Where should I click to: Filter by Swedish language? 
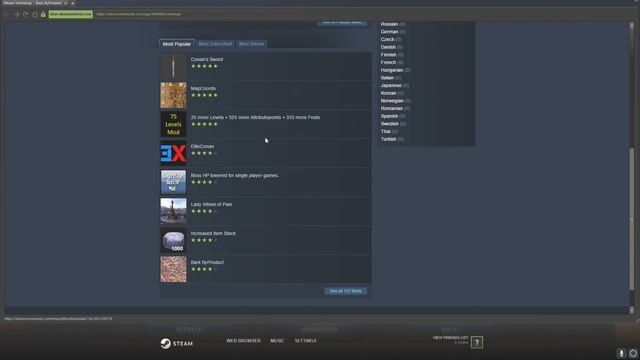coord(390,124)
